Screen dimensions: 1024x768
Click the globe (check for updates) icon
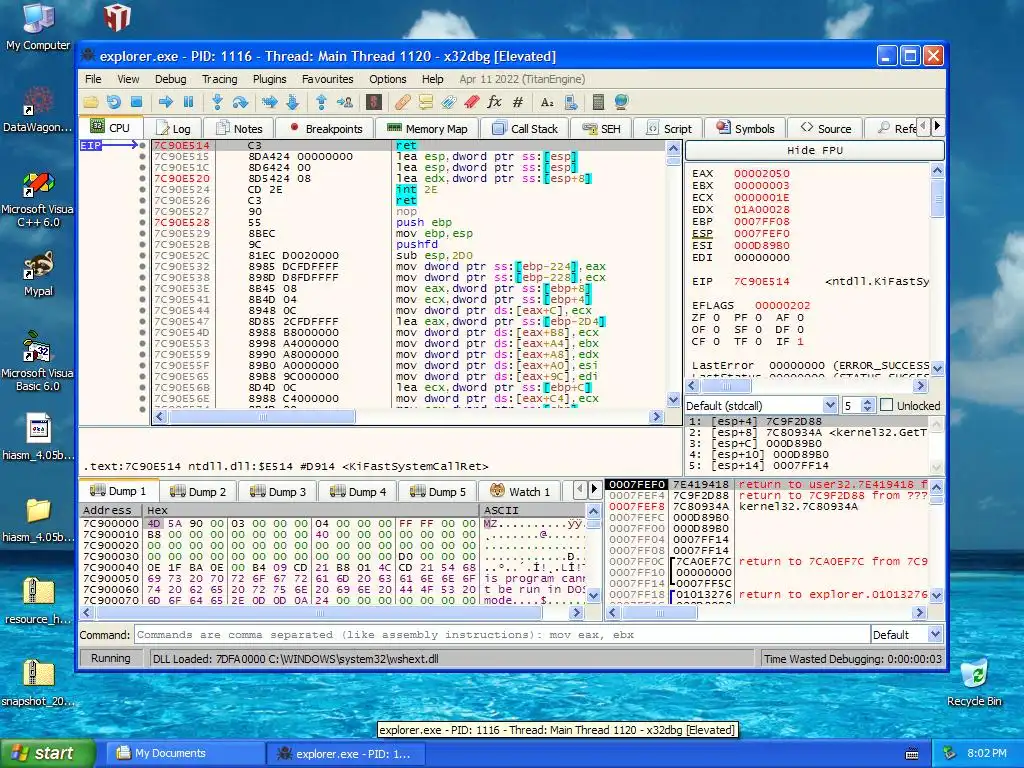[x=621, y=102]
